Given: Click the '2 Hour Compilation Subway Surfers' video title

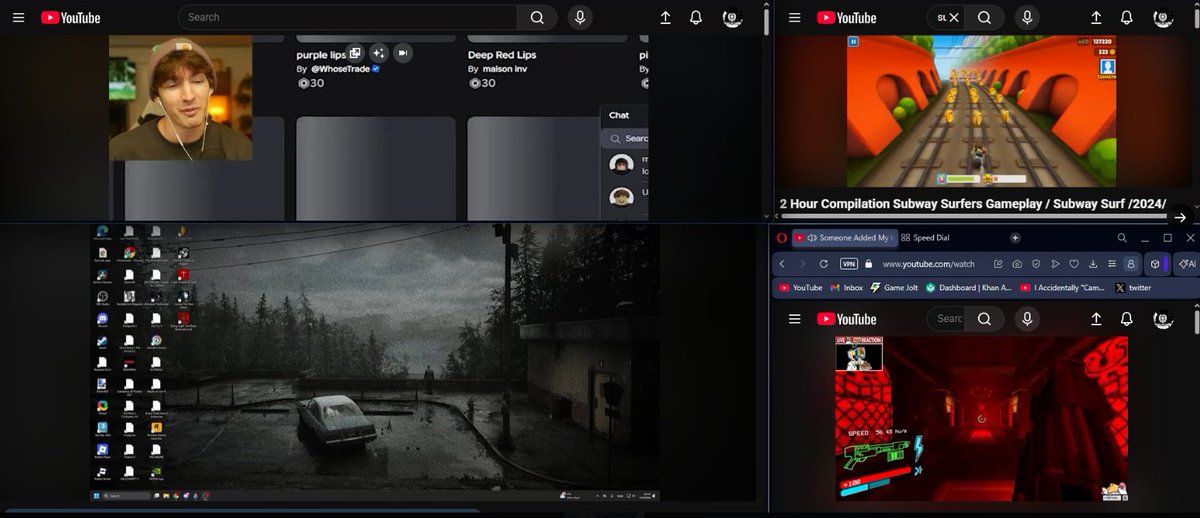Looking at the screenshot, I should [x=973, y=203].
